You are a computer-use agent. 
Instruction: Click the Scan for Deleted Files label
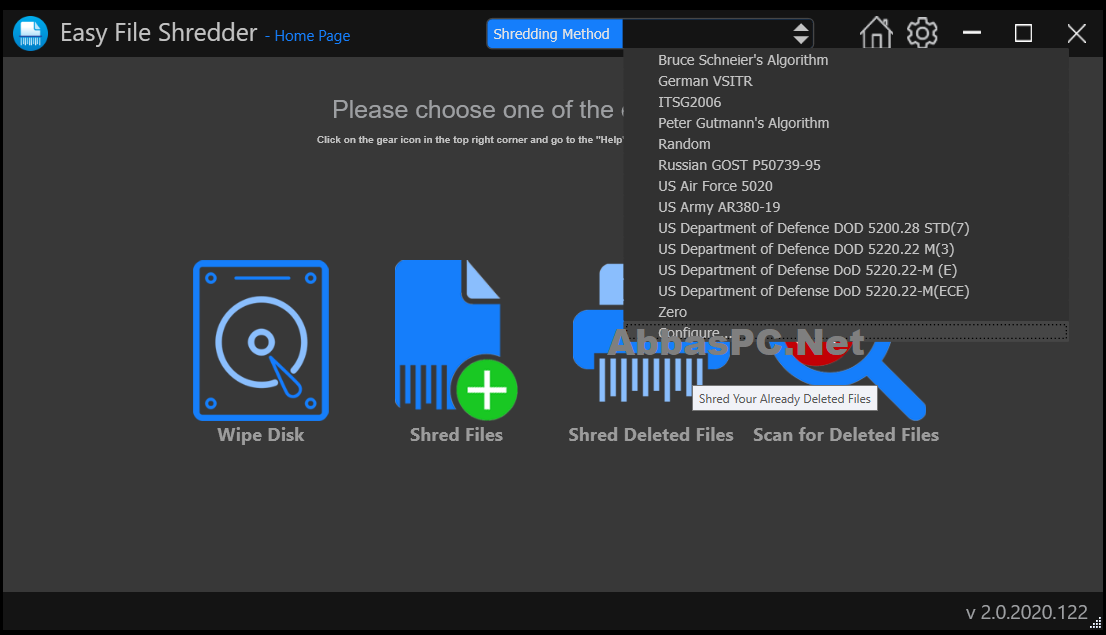click(x=846, y=435)
